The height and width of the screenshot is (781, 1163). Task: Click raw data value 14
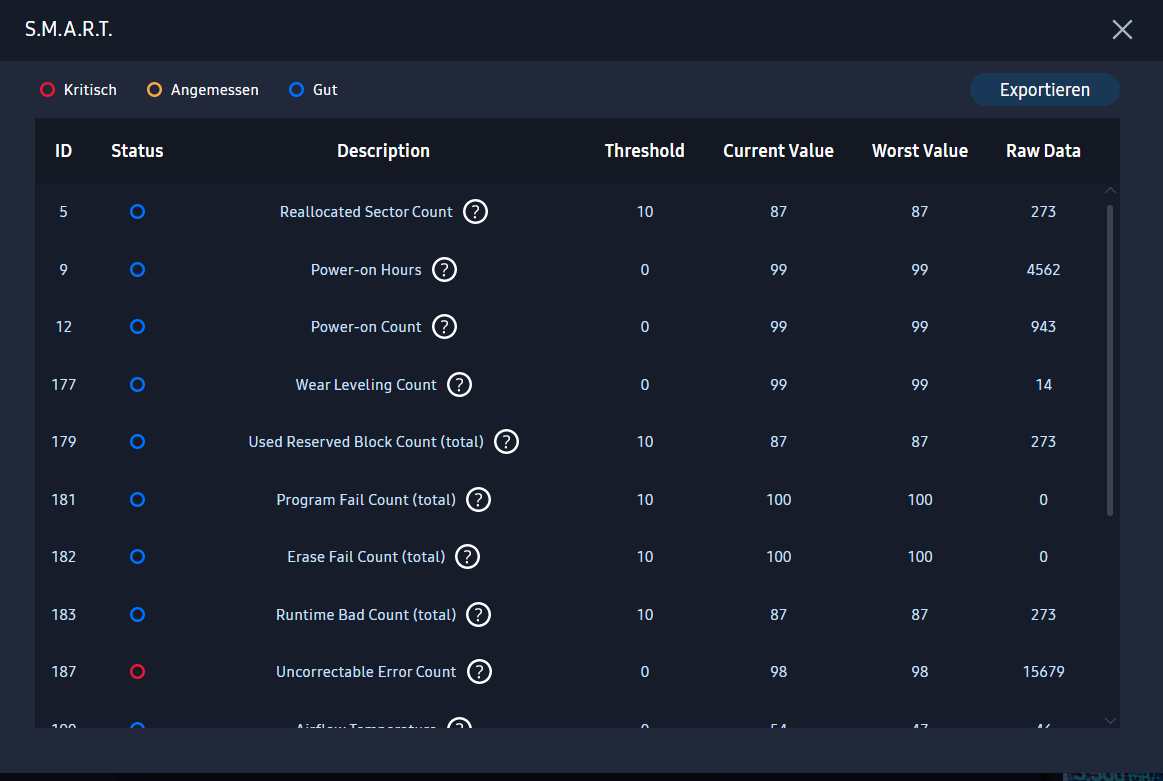pos(1044,385)
